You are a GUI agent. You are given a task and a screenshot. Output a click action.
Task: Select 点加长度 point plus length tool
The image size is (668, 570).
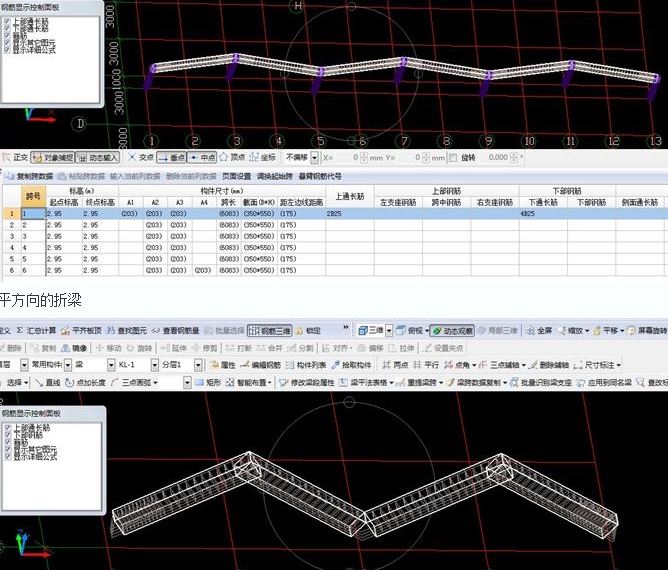click(x=86, y=383)
